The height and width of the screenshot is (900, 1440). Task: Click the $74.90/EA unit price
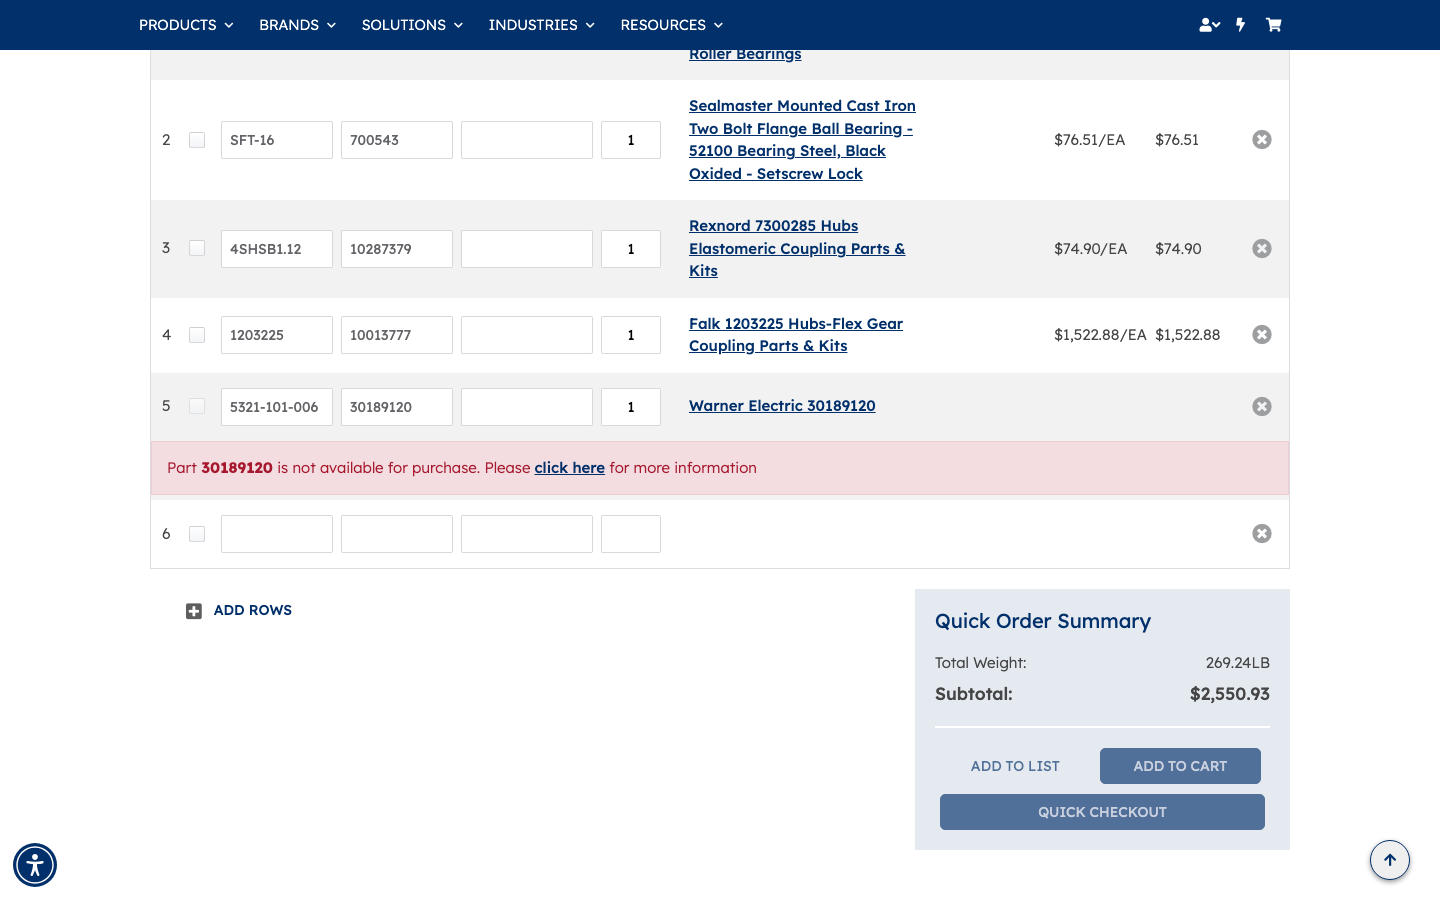tap(1091, 249)
